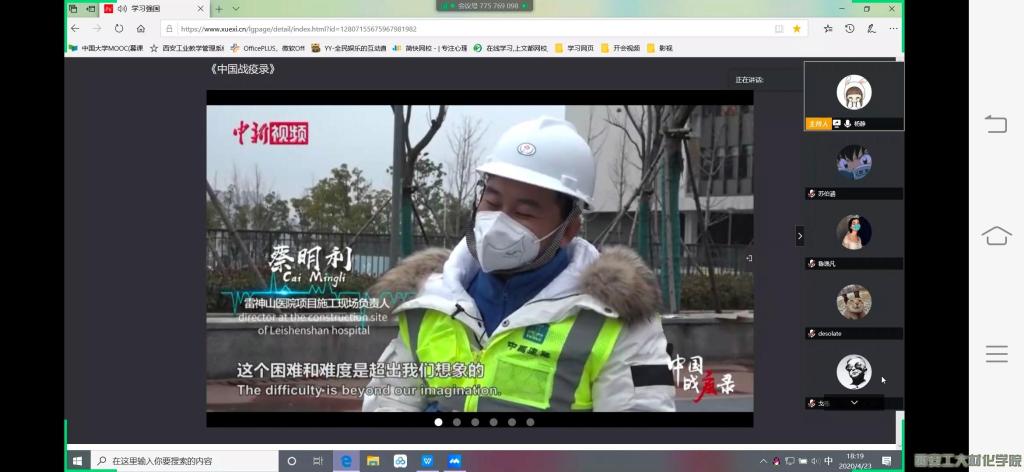Add page to favorites with star icon
1024x472 pixels.
(797, 29)
